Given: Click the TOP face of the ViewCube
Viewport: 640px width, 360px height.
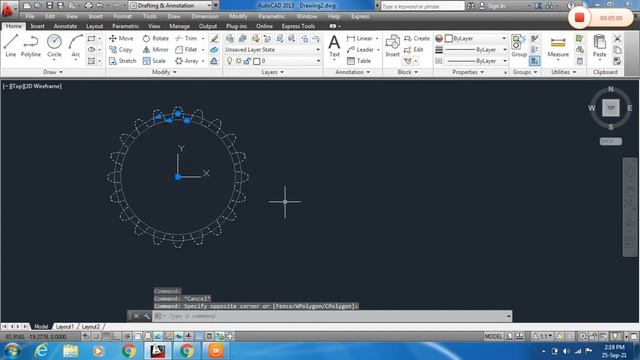Looking at the screenshot, I should [611, 108].
